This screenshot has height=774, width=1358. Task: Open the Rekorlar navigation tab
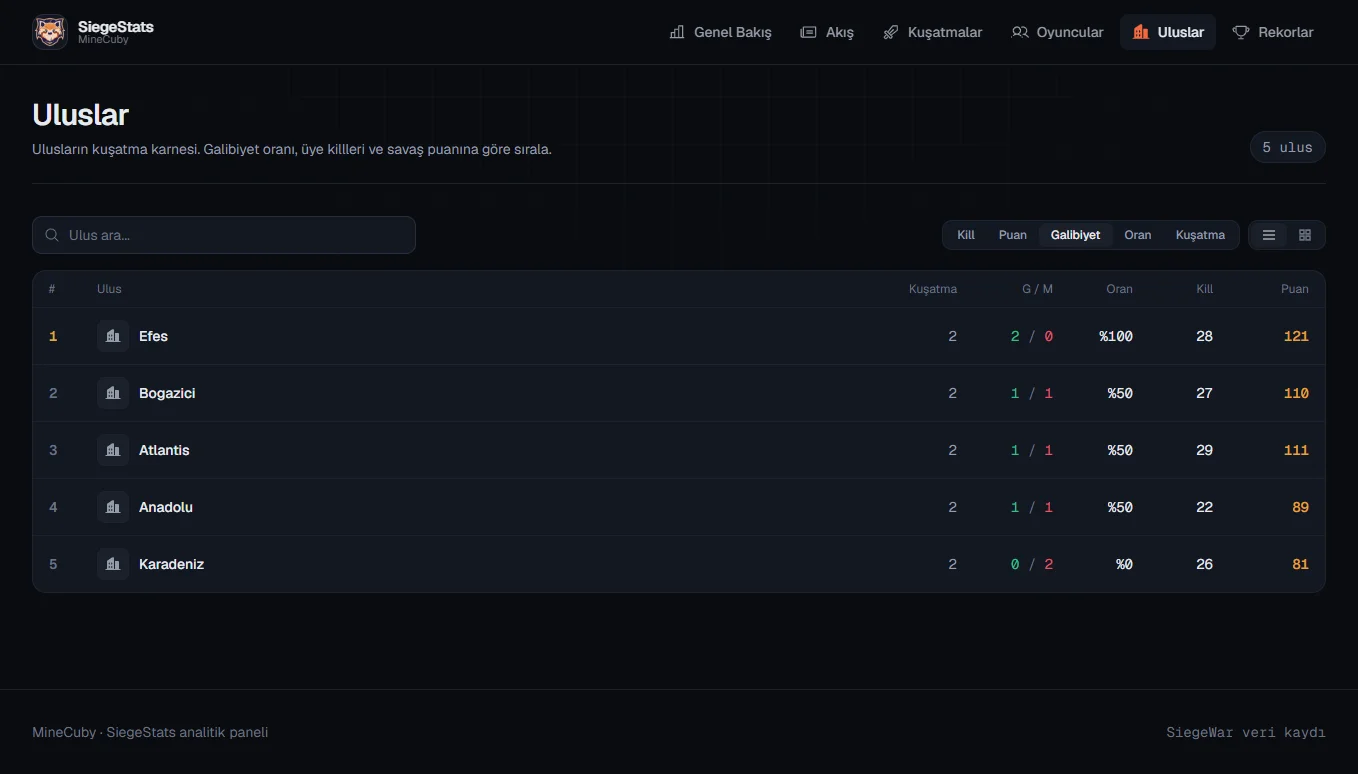point(1273,32)
